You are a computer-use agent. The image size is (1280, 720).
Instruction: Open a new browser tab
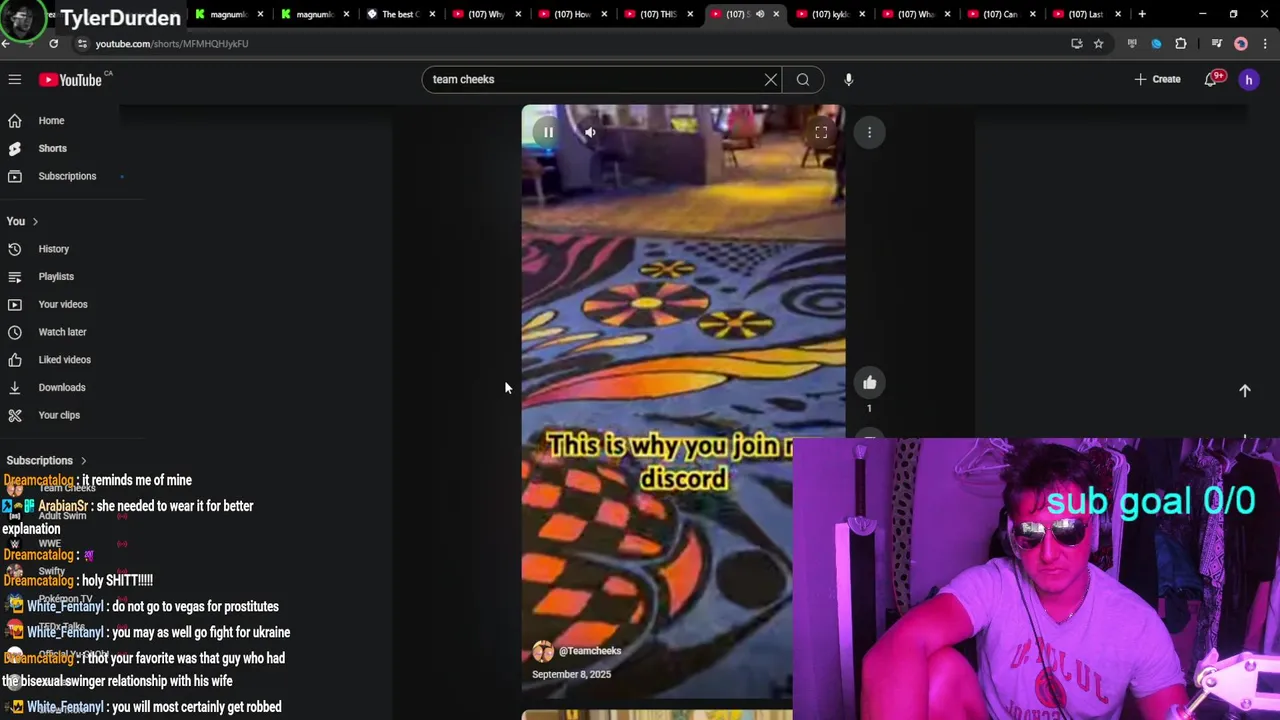tap(1142, 14)
